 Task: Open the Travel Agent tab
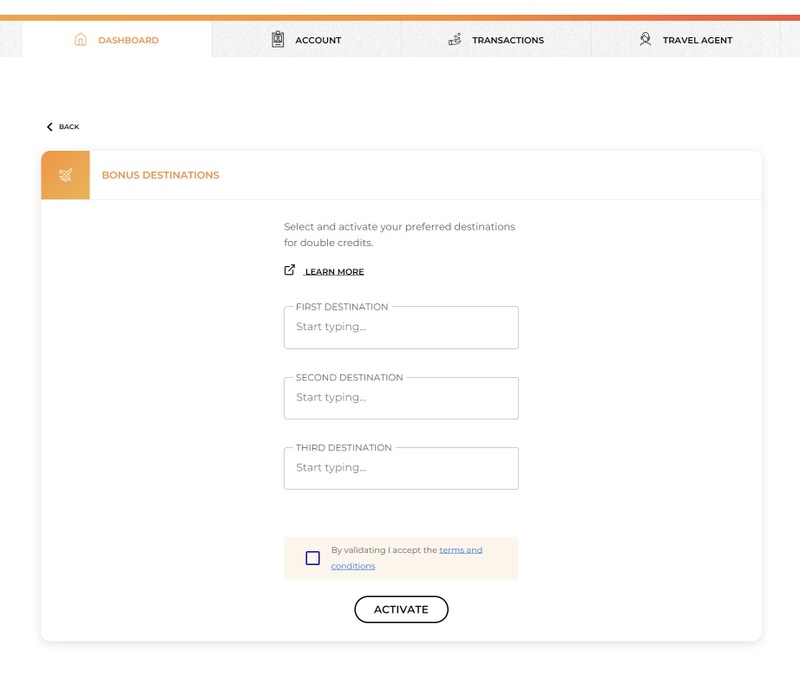[x=686, y=39]
